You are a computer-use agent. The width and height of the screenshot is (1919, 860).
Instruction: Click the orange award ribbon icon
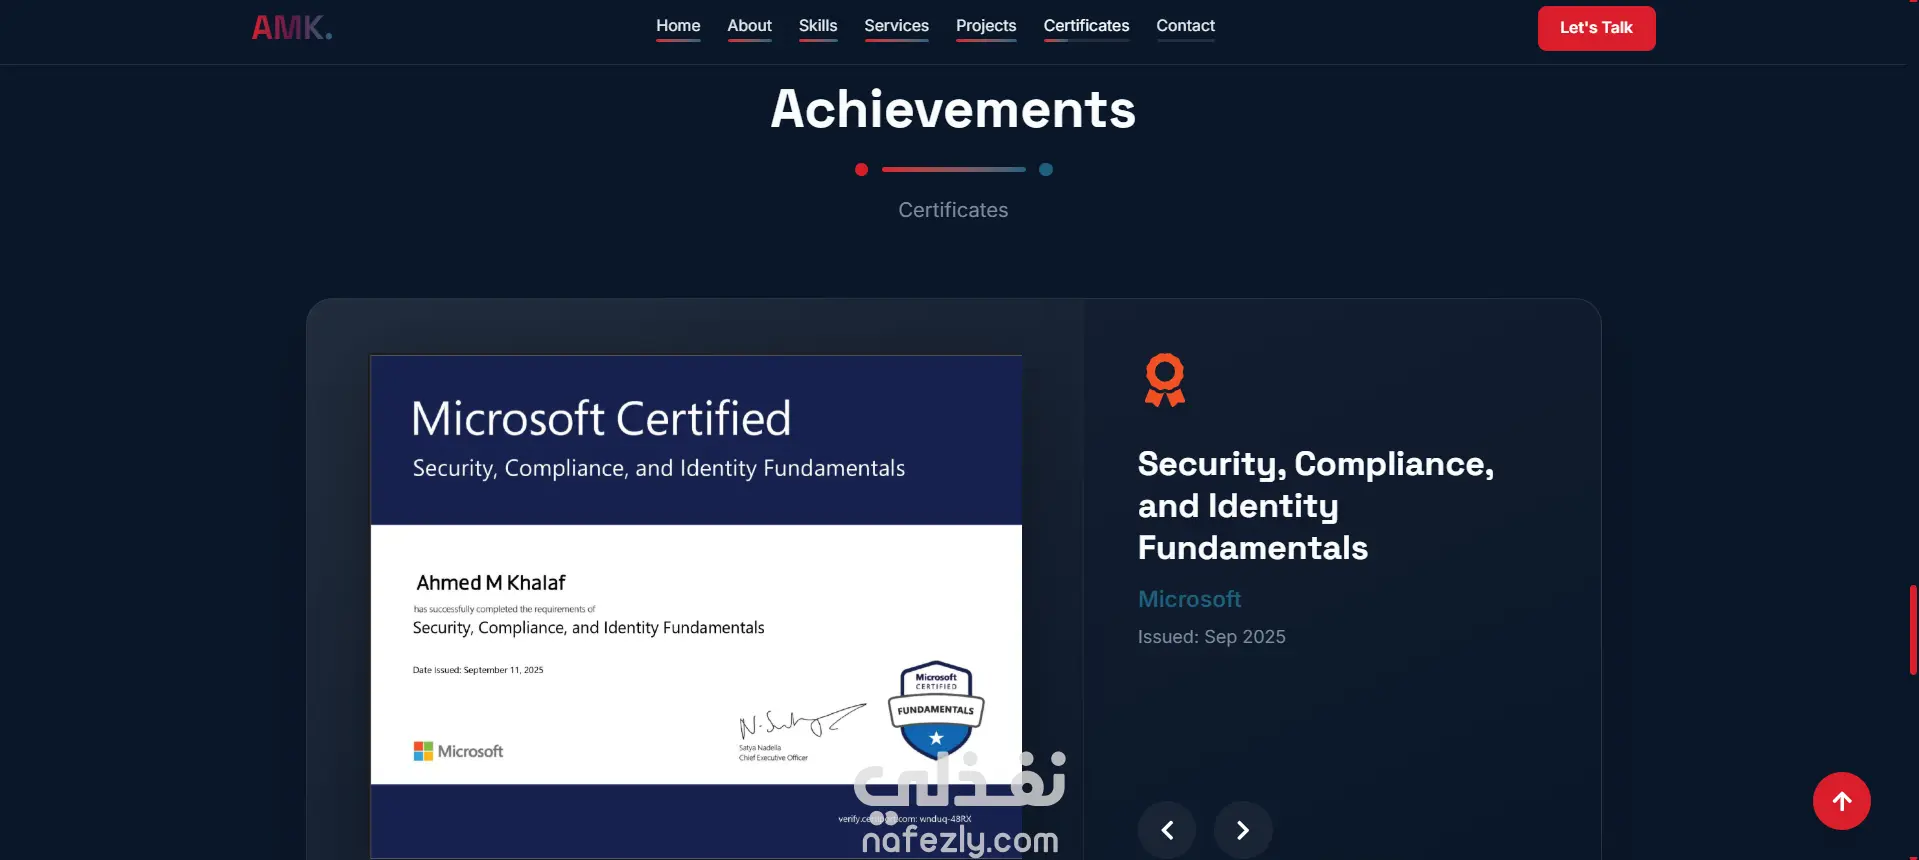click(1165, 380)
